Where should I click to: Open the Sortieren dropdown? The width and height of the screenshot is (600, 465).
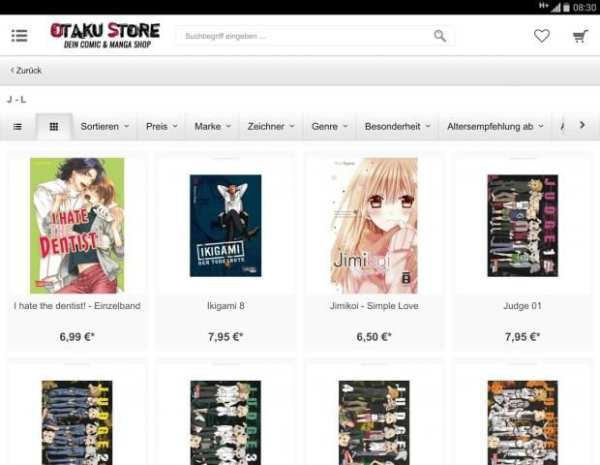(x=104, y=126)
